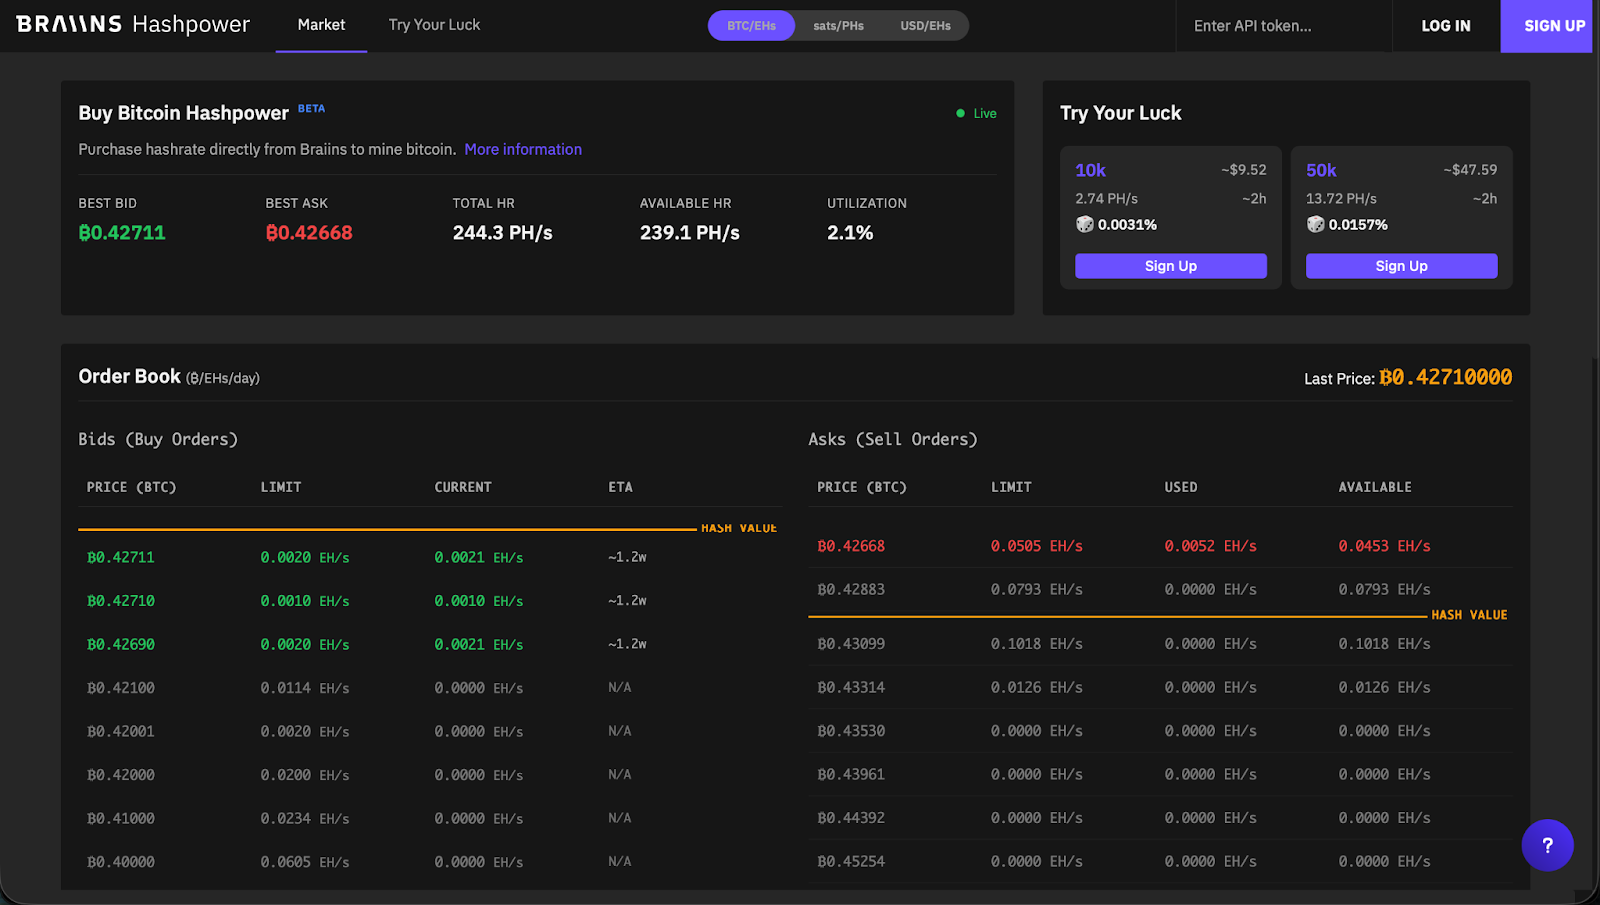Click Sign Up under the 10k package
1600x905 pixels.
[x=1171, y=266]
